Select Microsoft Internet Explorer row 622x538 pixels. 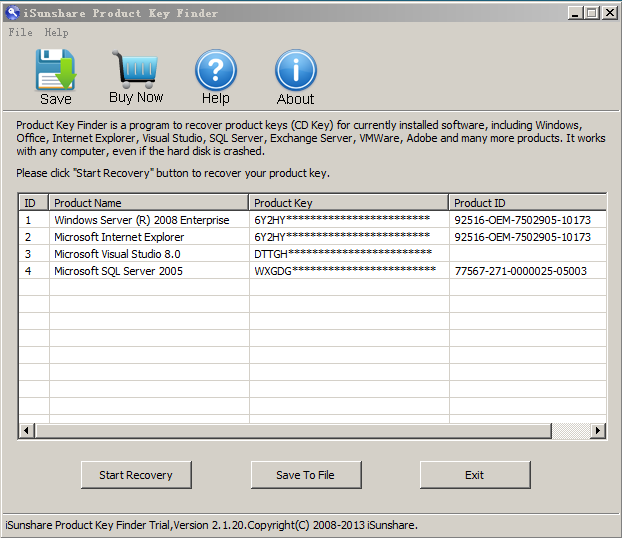point(313,237)
